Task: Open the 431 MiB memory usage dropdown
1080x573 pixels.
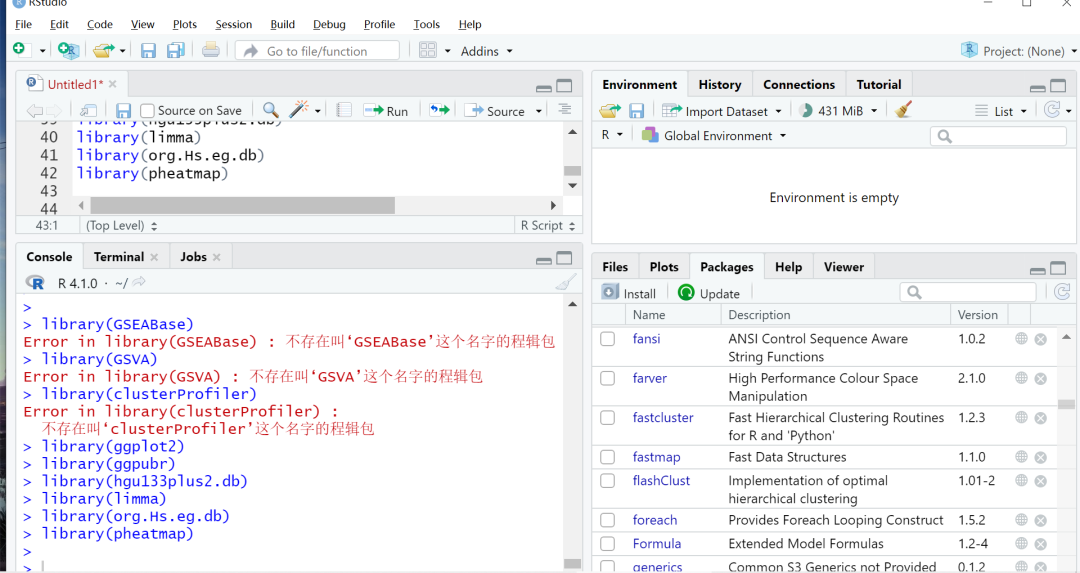Action: coord(838,111)
